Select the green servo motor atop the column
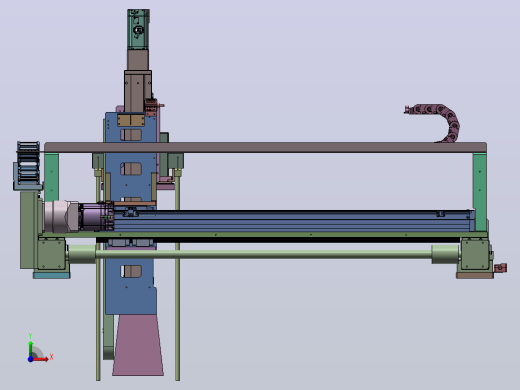This screenshot has width=520, height=390. click(138, 29)
